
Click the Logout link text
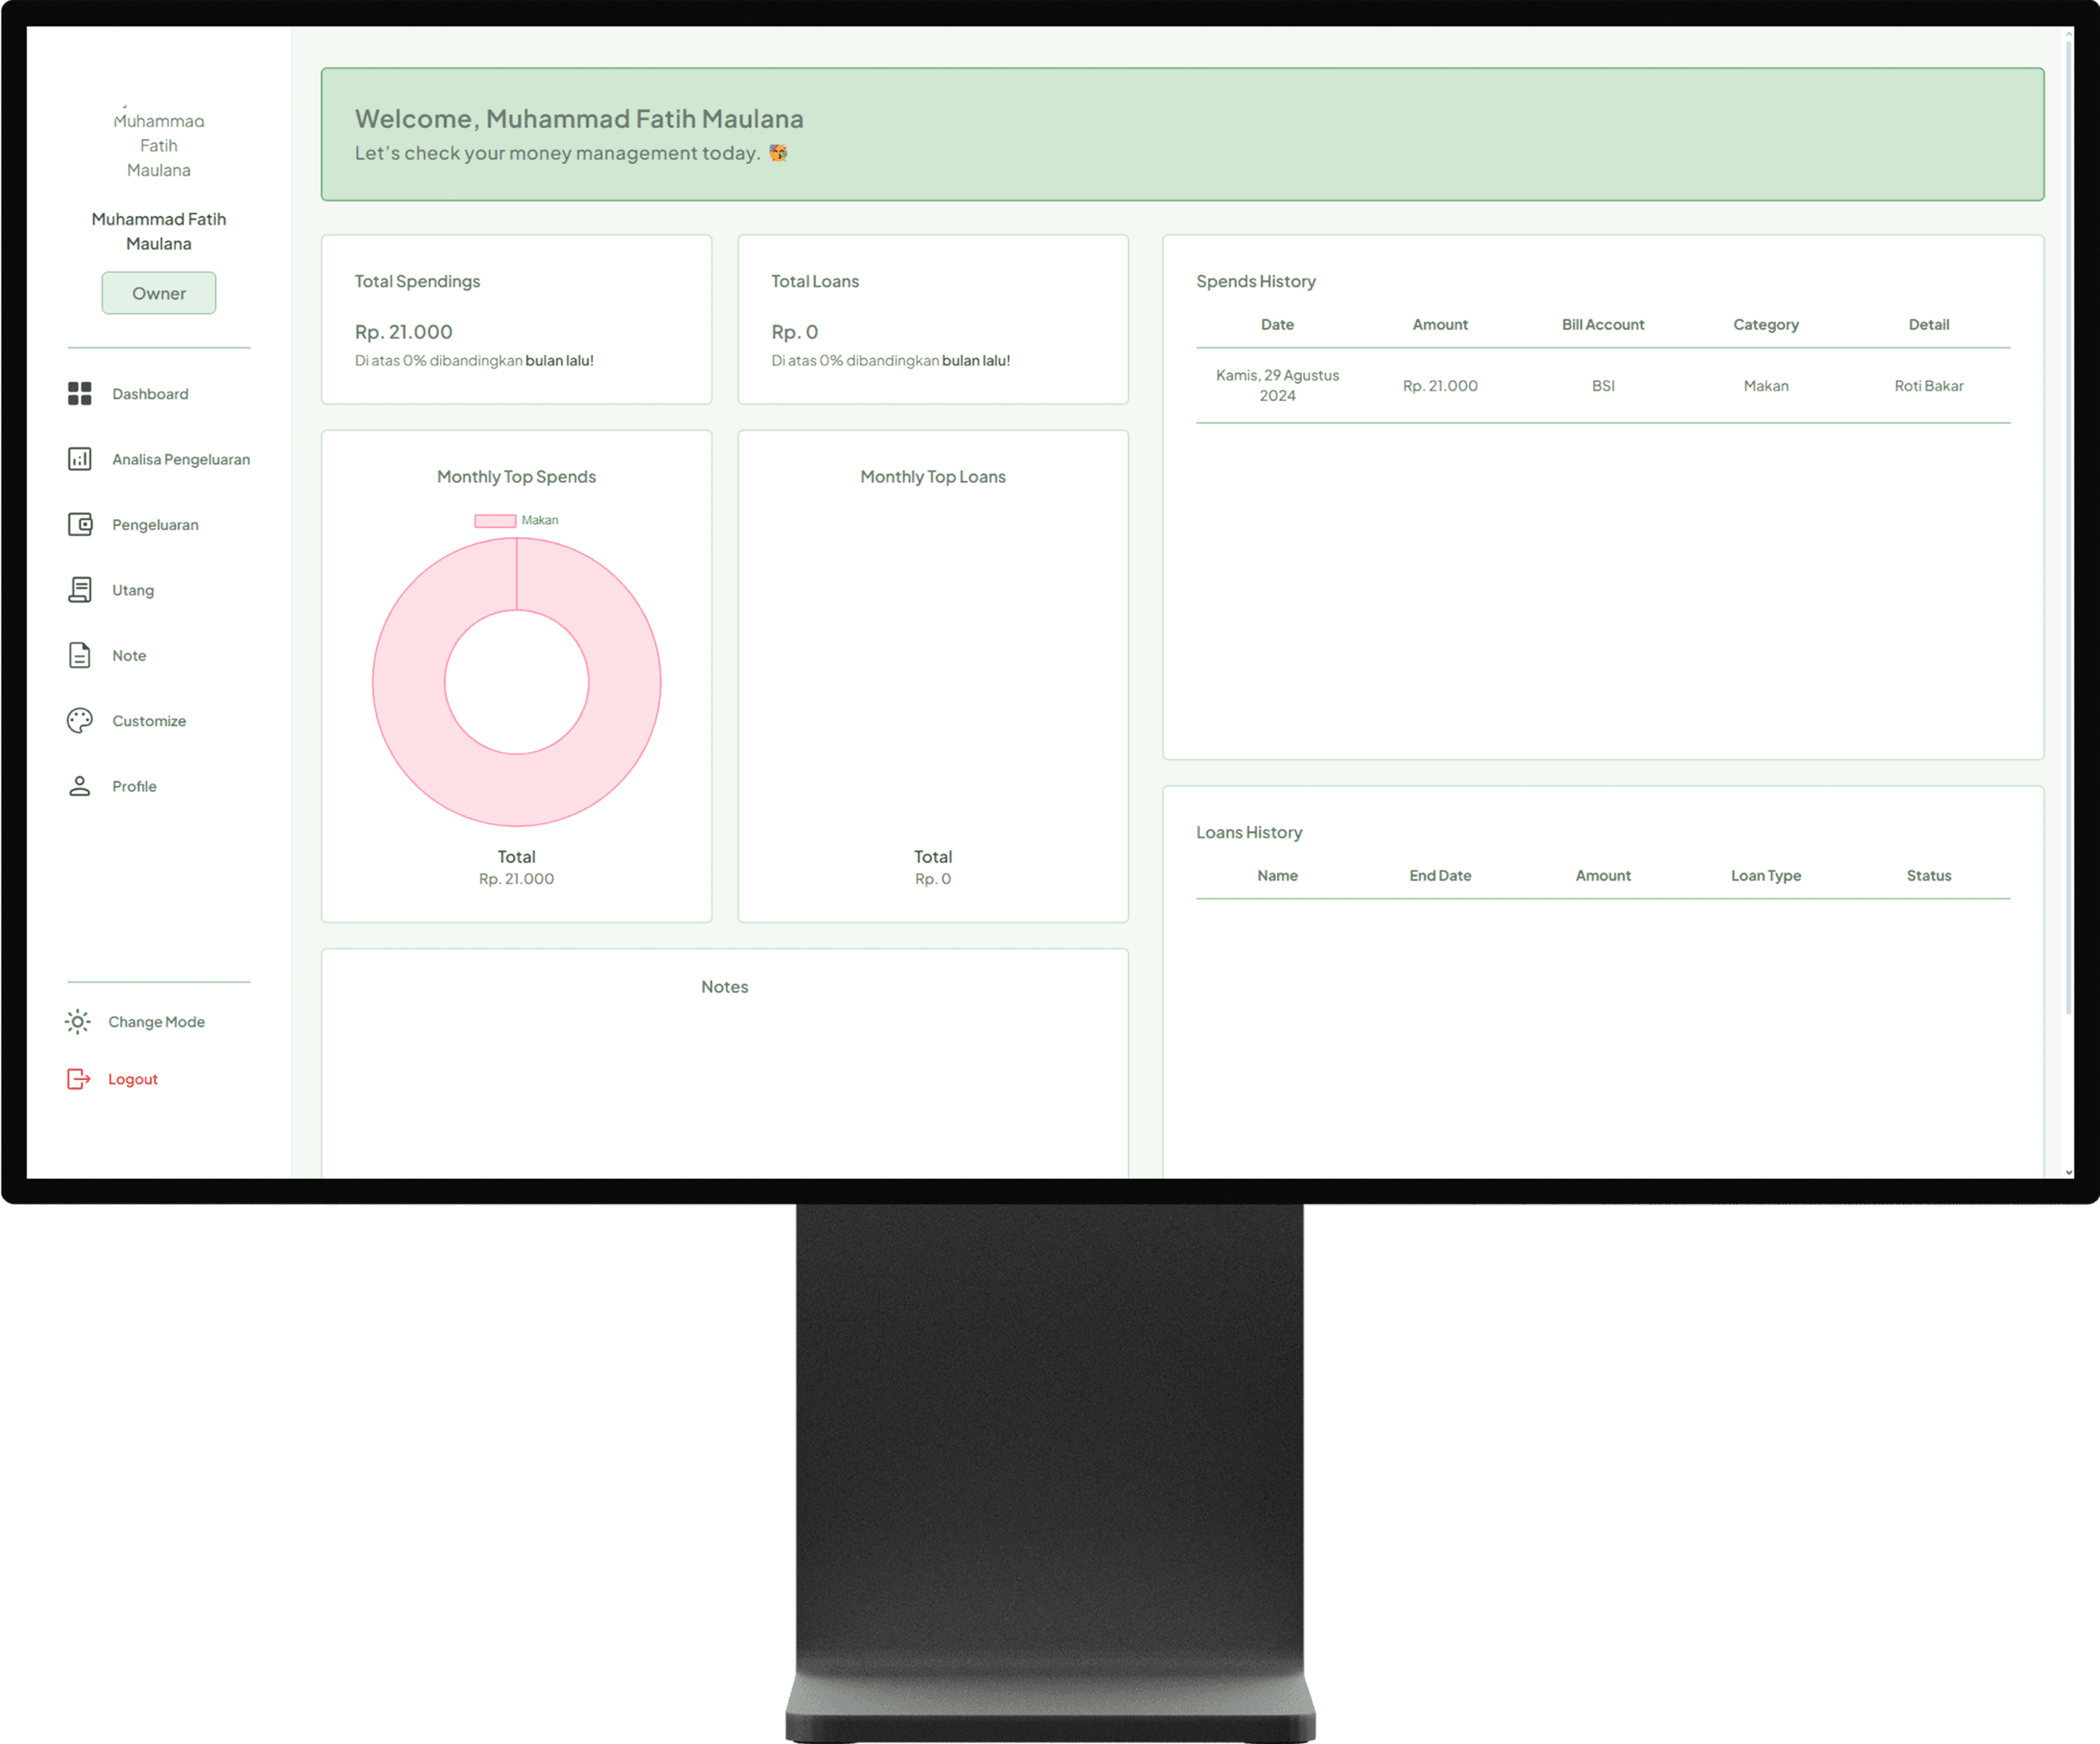pos(133,1079)
